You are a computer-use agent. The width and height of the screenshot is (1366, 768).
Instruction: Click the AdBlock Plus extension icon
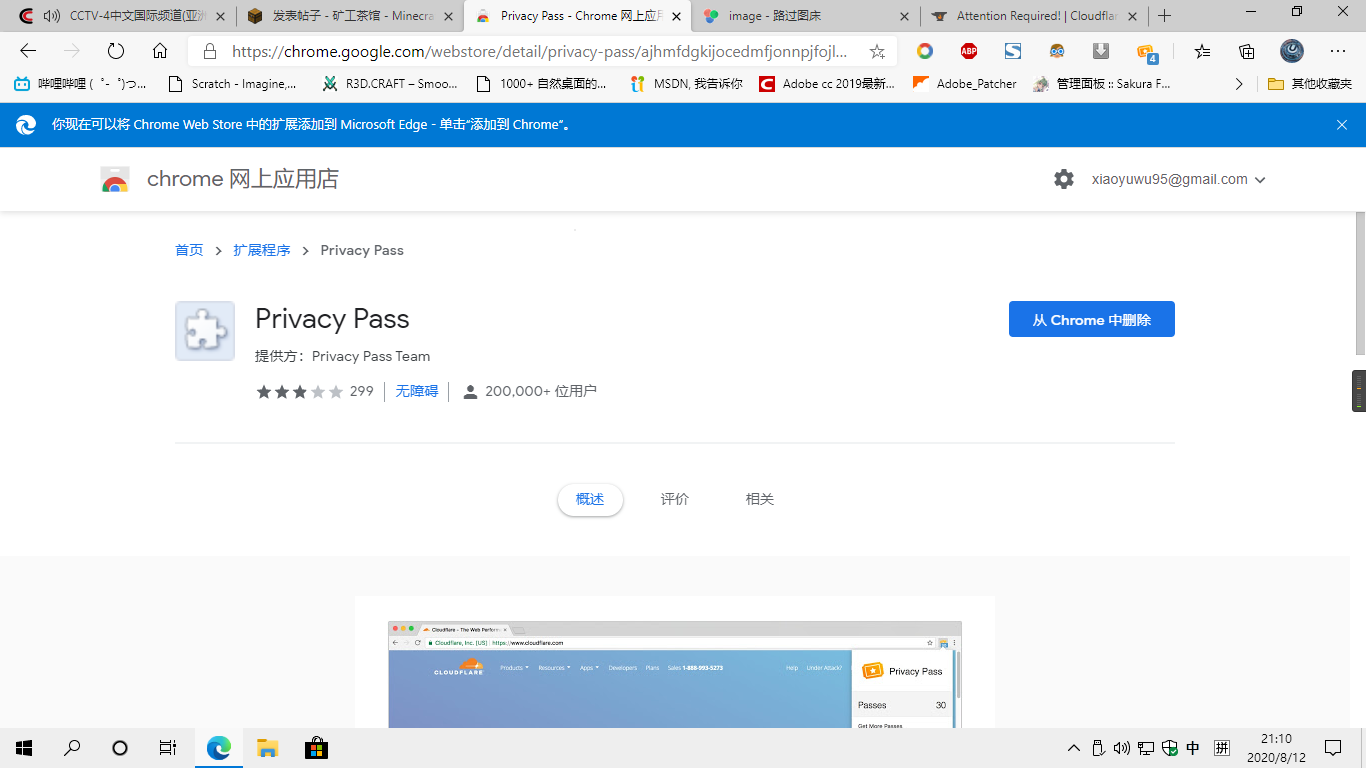pyautogui.click(x=968, y=51)
